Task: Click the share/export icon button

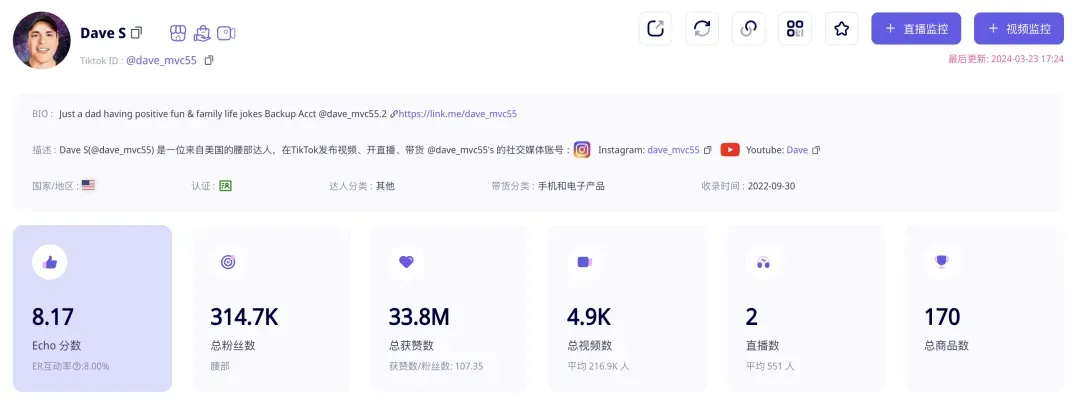Action: click(656, 28)
